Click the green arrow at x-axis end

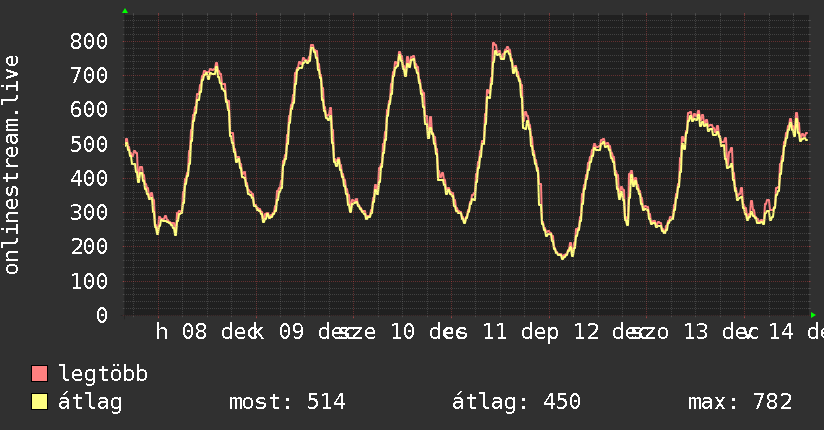pos(813,315)
